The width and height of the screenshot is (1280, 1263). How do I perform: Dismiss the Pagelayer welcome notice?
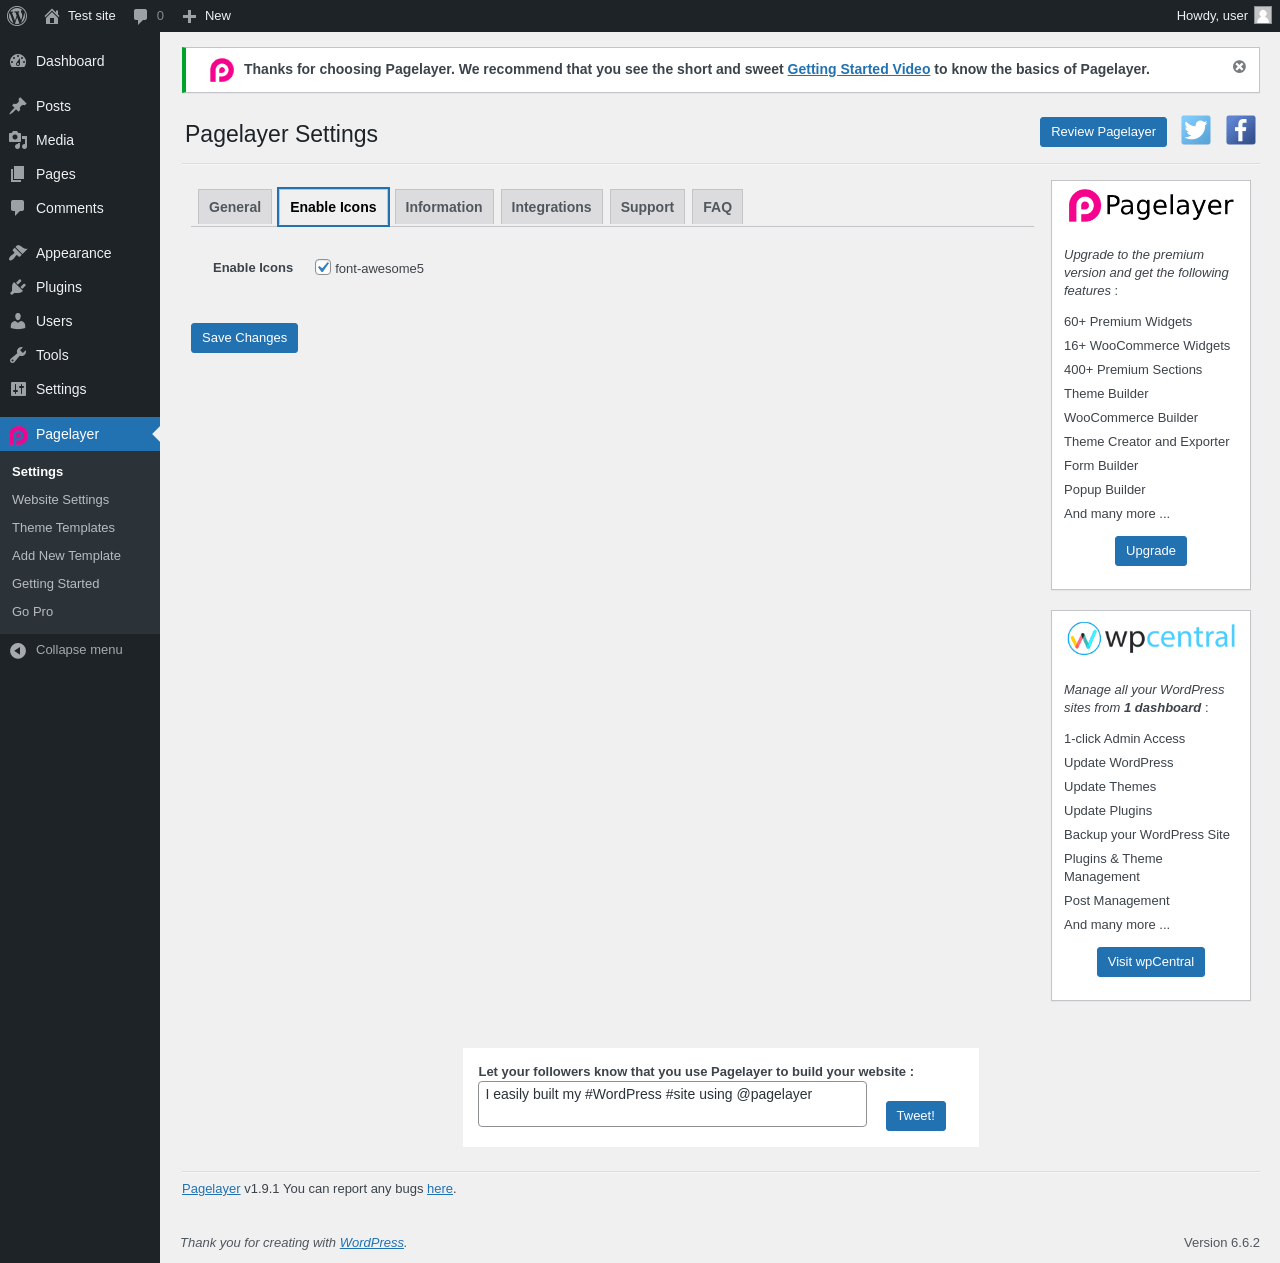click(x=1239, y=67)
